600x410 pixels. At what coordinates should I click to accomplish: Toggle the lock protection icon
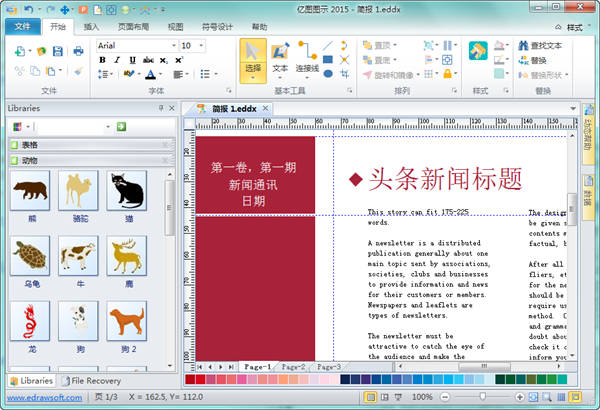click(x=447, y=74)
